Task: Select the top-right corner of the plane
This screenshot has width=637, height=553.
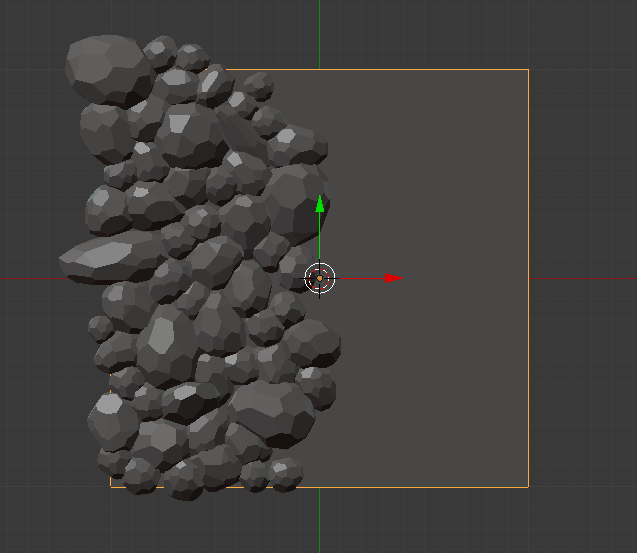Action: coord(527,70)
